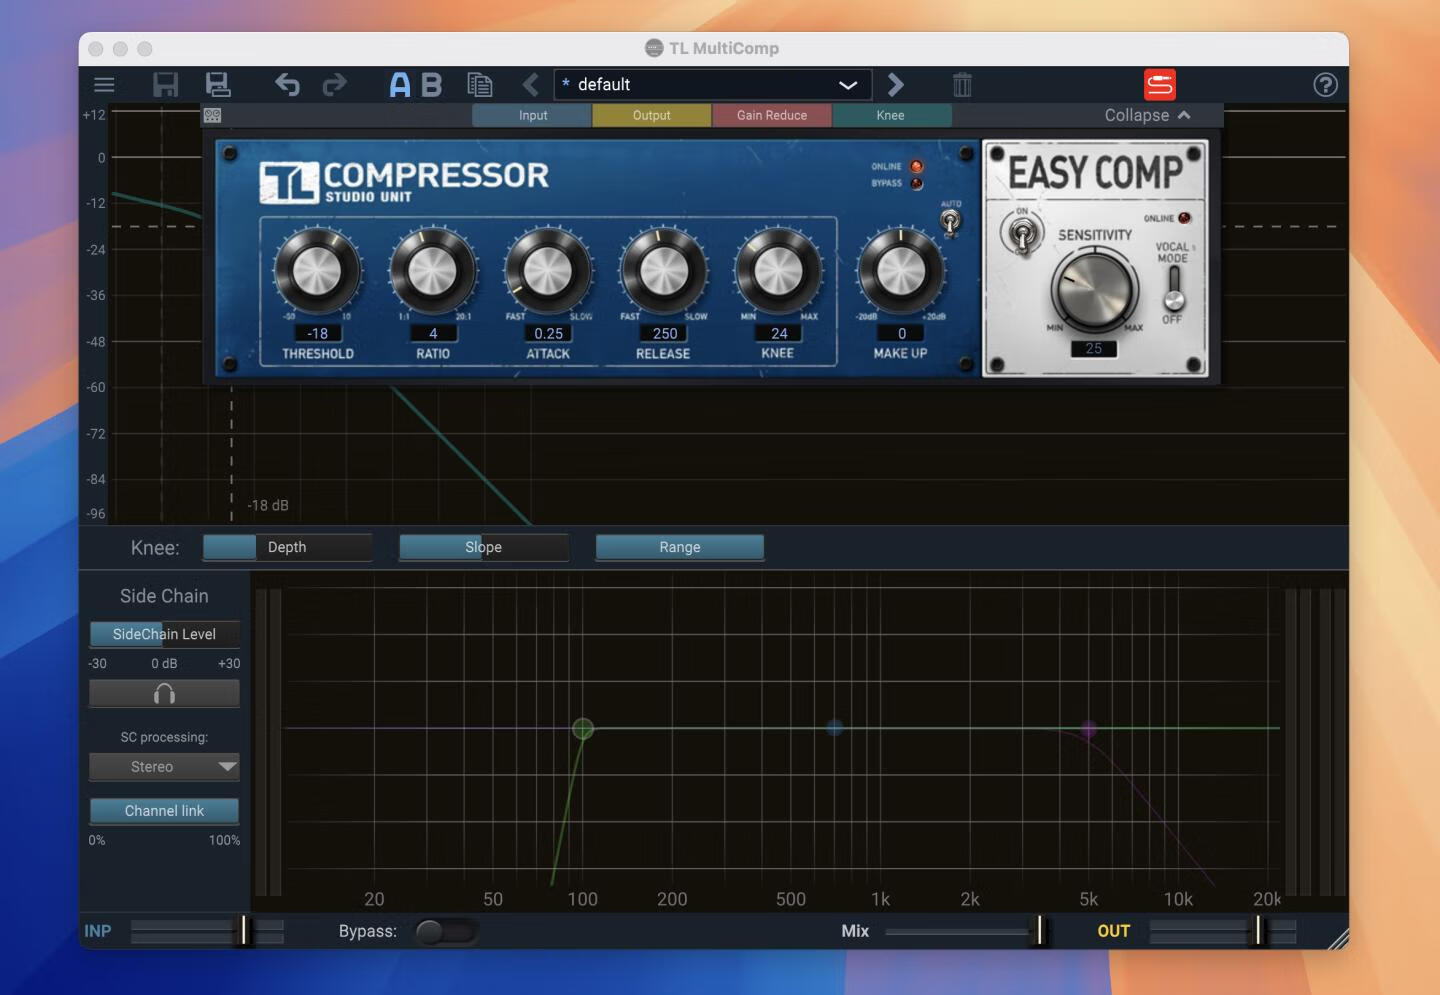Select the Gain Reduce graph tab
The width and height of the screenshot is (1440, 995).
772,115
